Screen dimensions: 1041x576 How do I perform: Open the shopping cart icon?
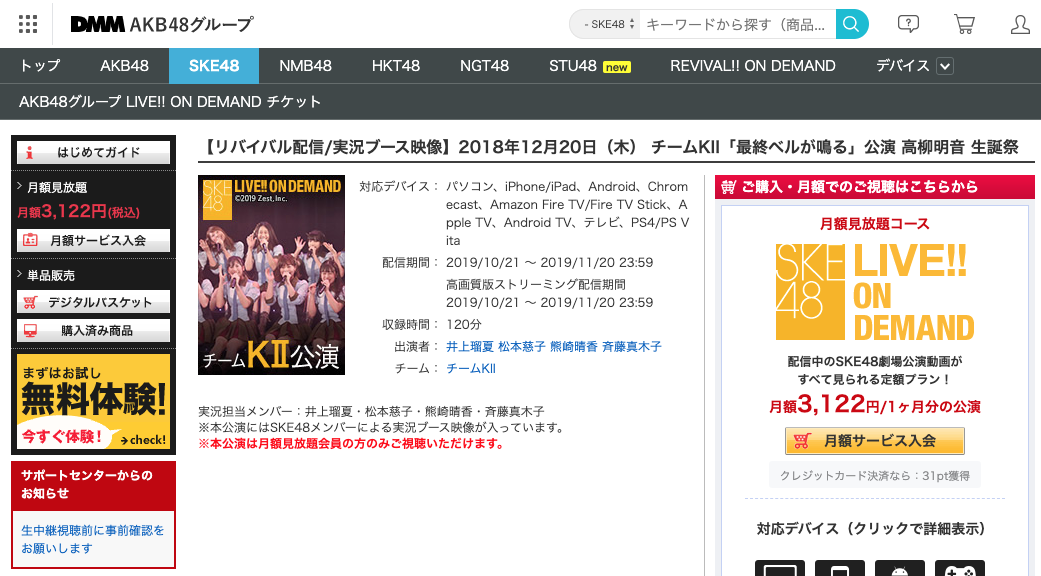[964, 25]
